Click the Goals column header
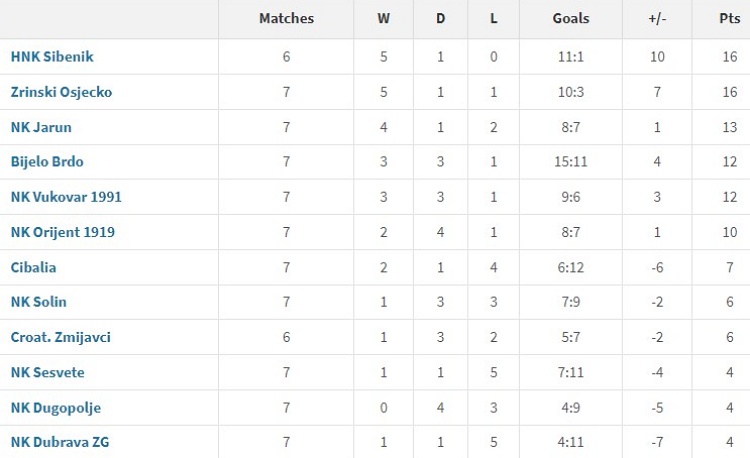The height and width of the screenshot is (458, 750). tap(571, 19)
